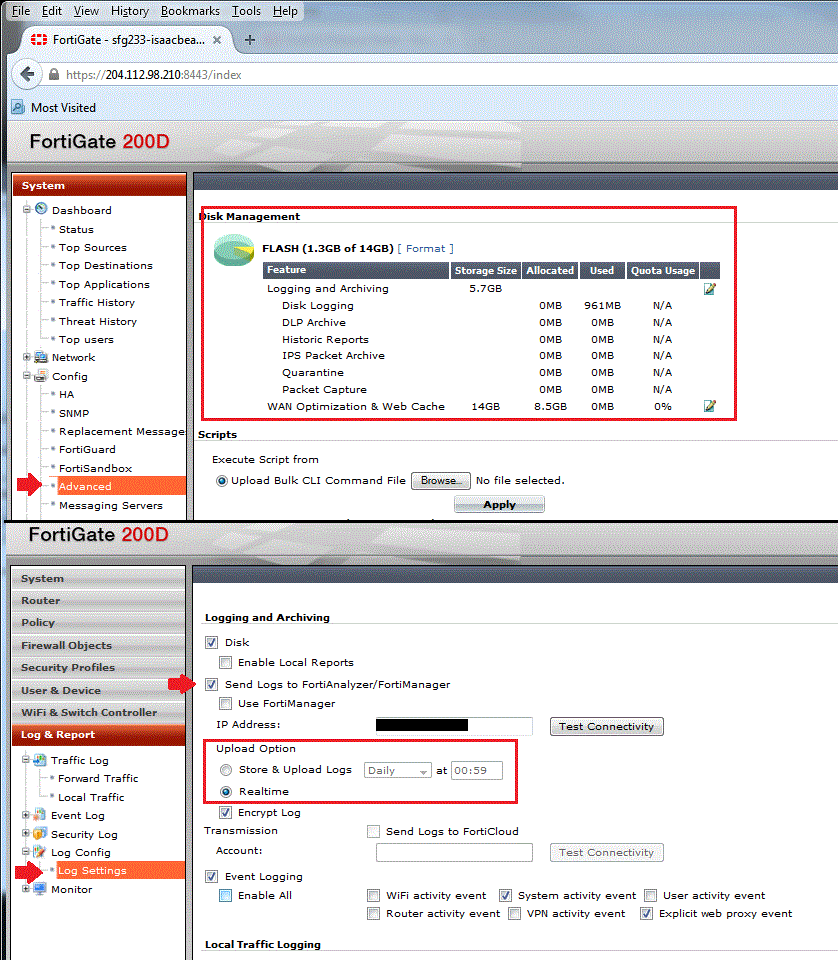Toggle the Encrypt Log checkbox
This screenshot has width=838, height=960.
(x=225, y=812)
